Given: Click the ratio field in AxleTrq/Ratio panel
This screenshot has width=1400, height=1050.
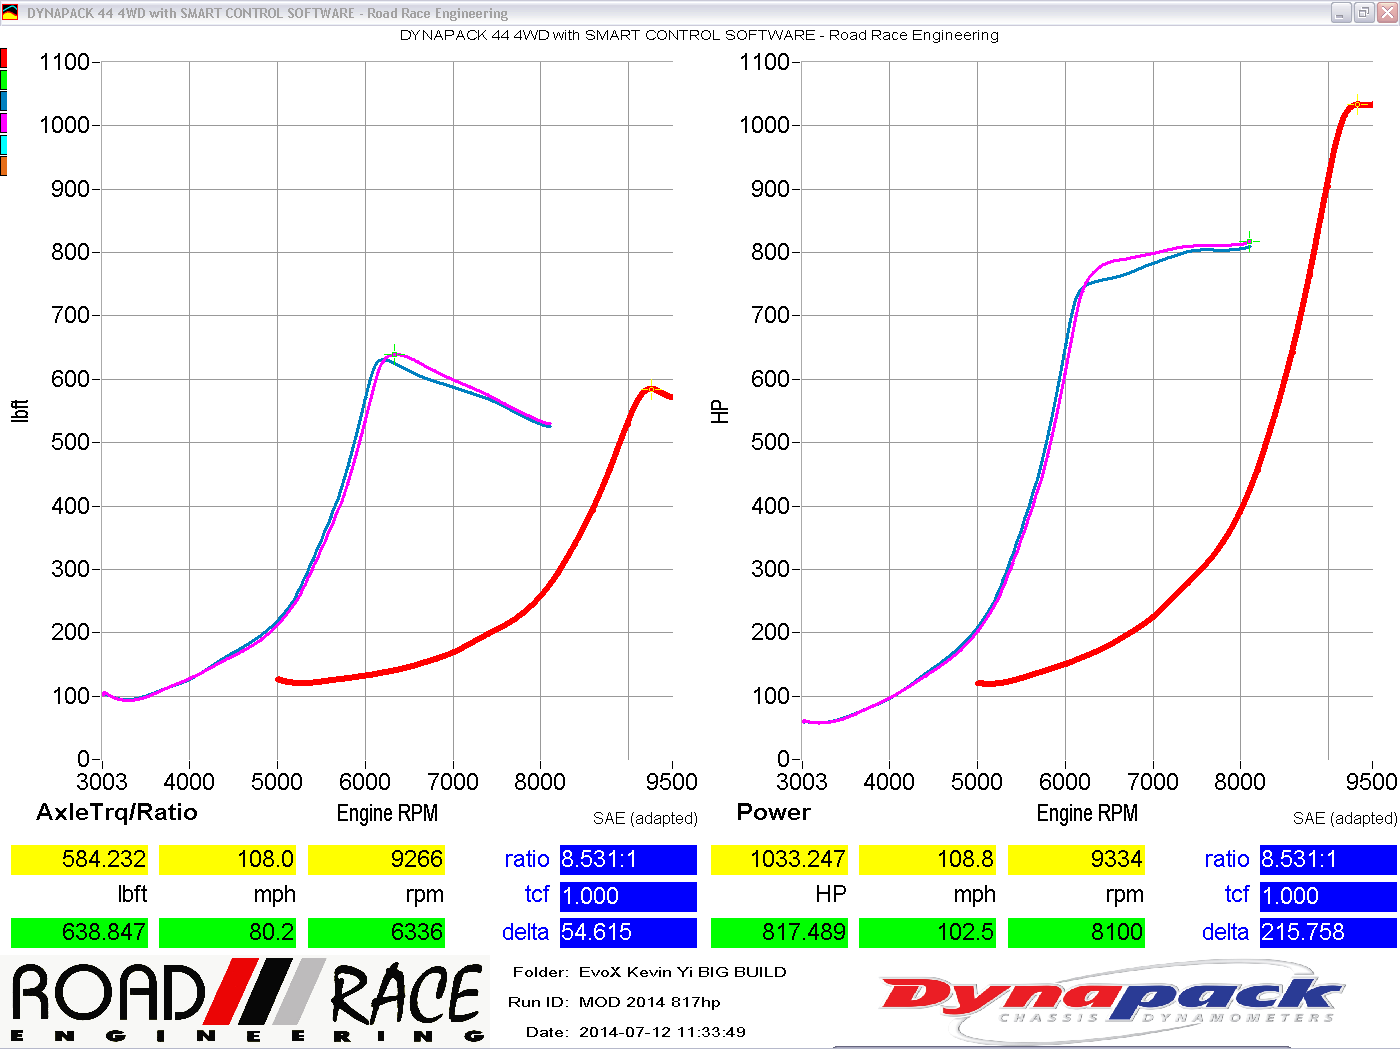Looking at the screenshot, I should coord(628,859).
